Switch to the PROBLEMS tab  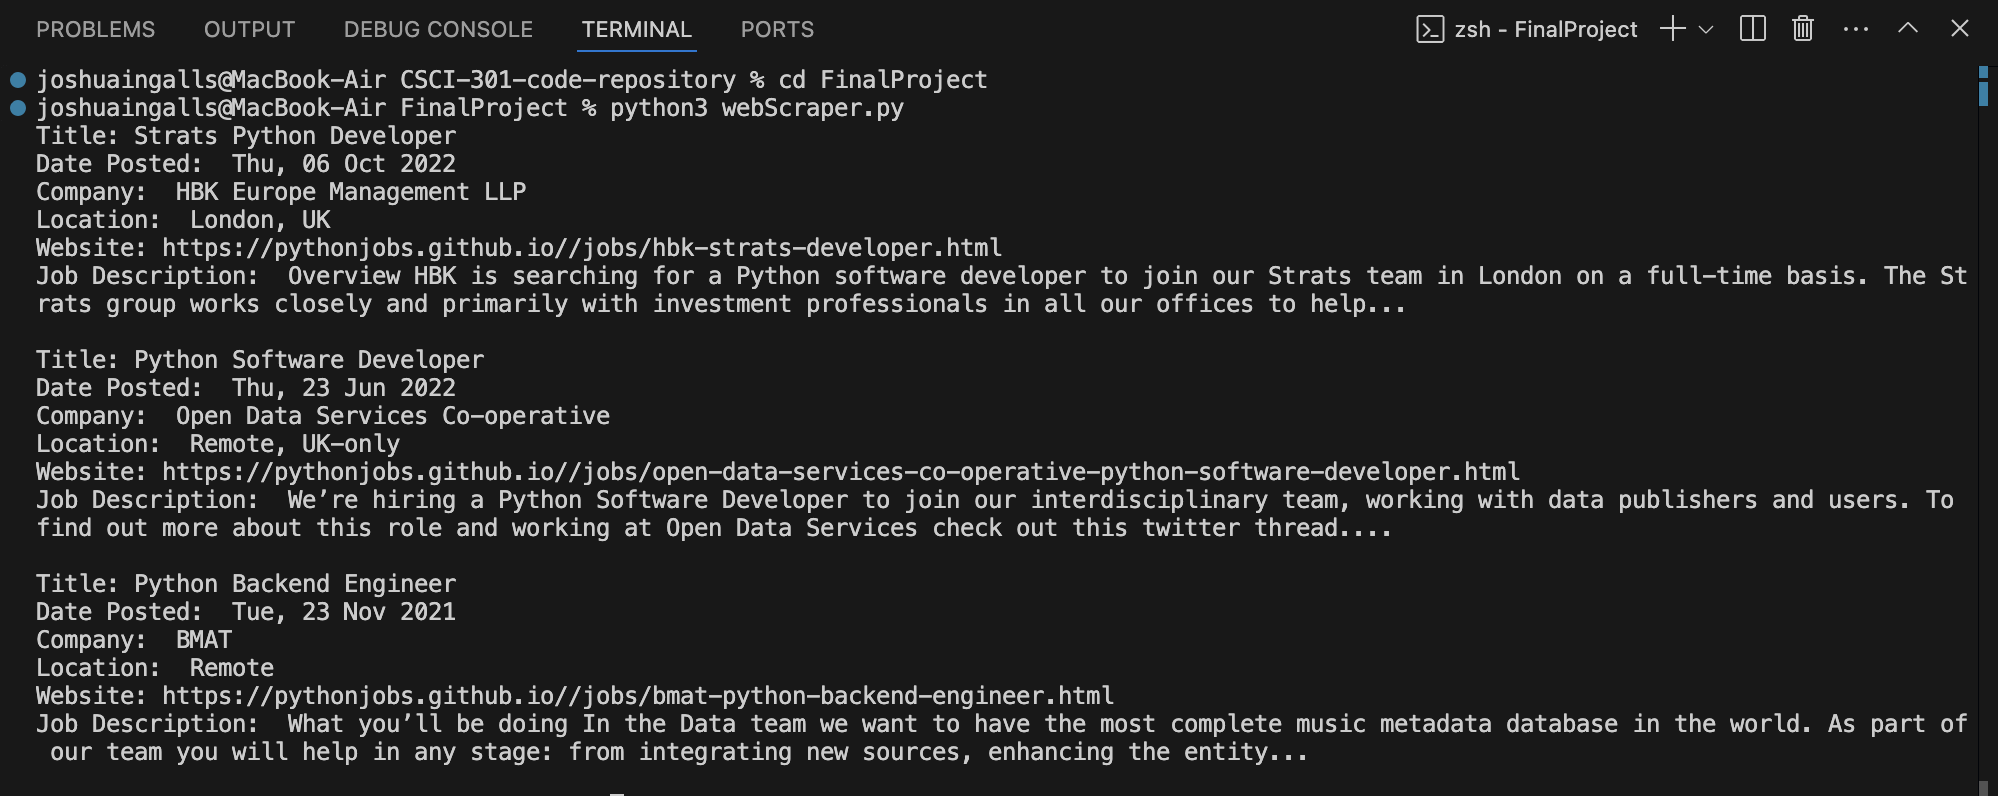[96, 30]
